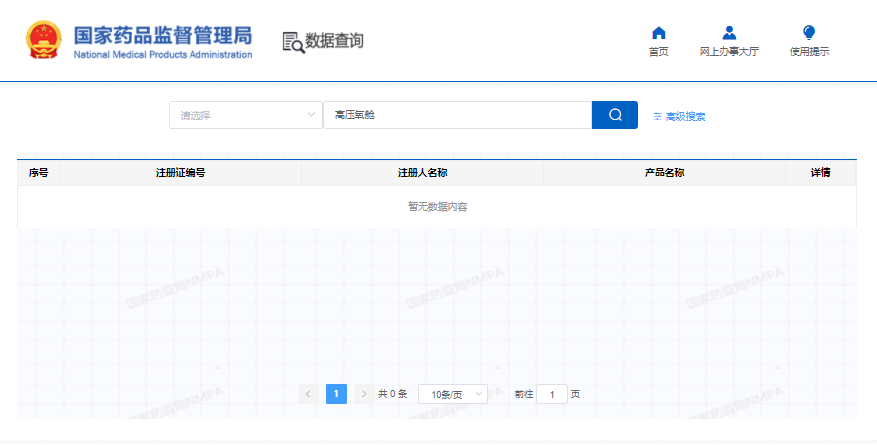
Task: Click the 序号 column header
Action: [x=39, y=173]
